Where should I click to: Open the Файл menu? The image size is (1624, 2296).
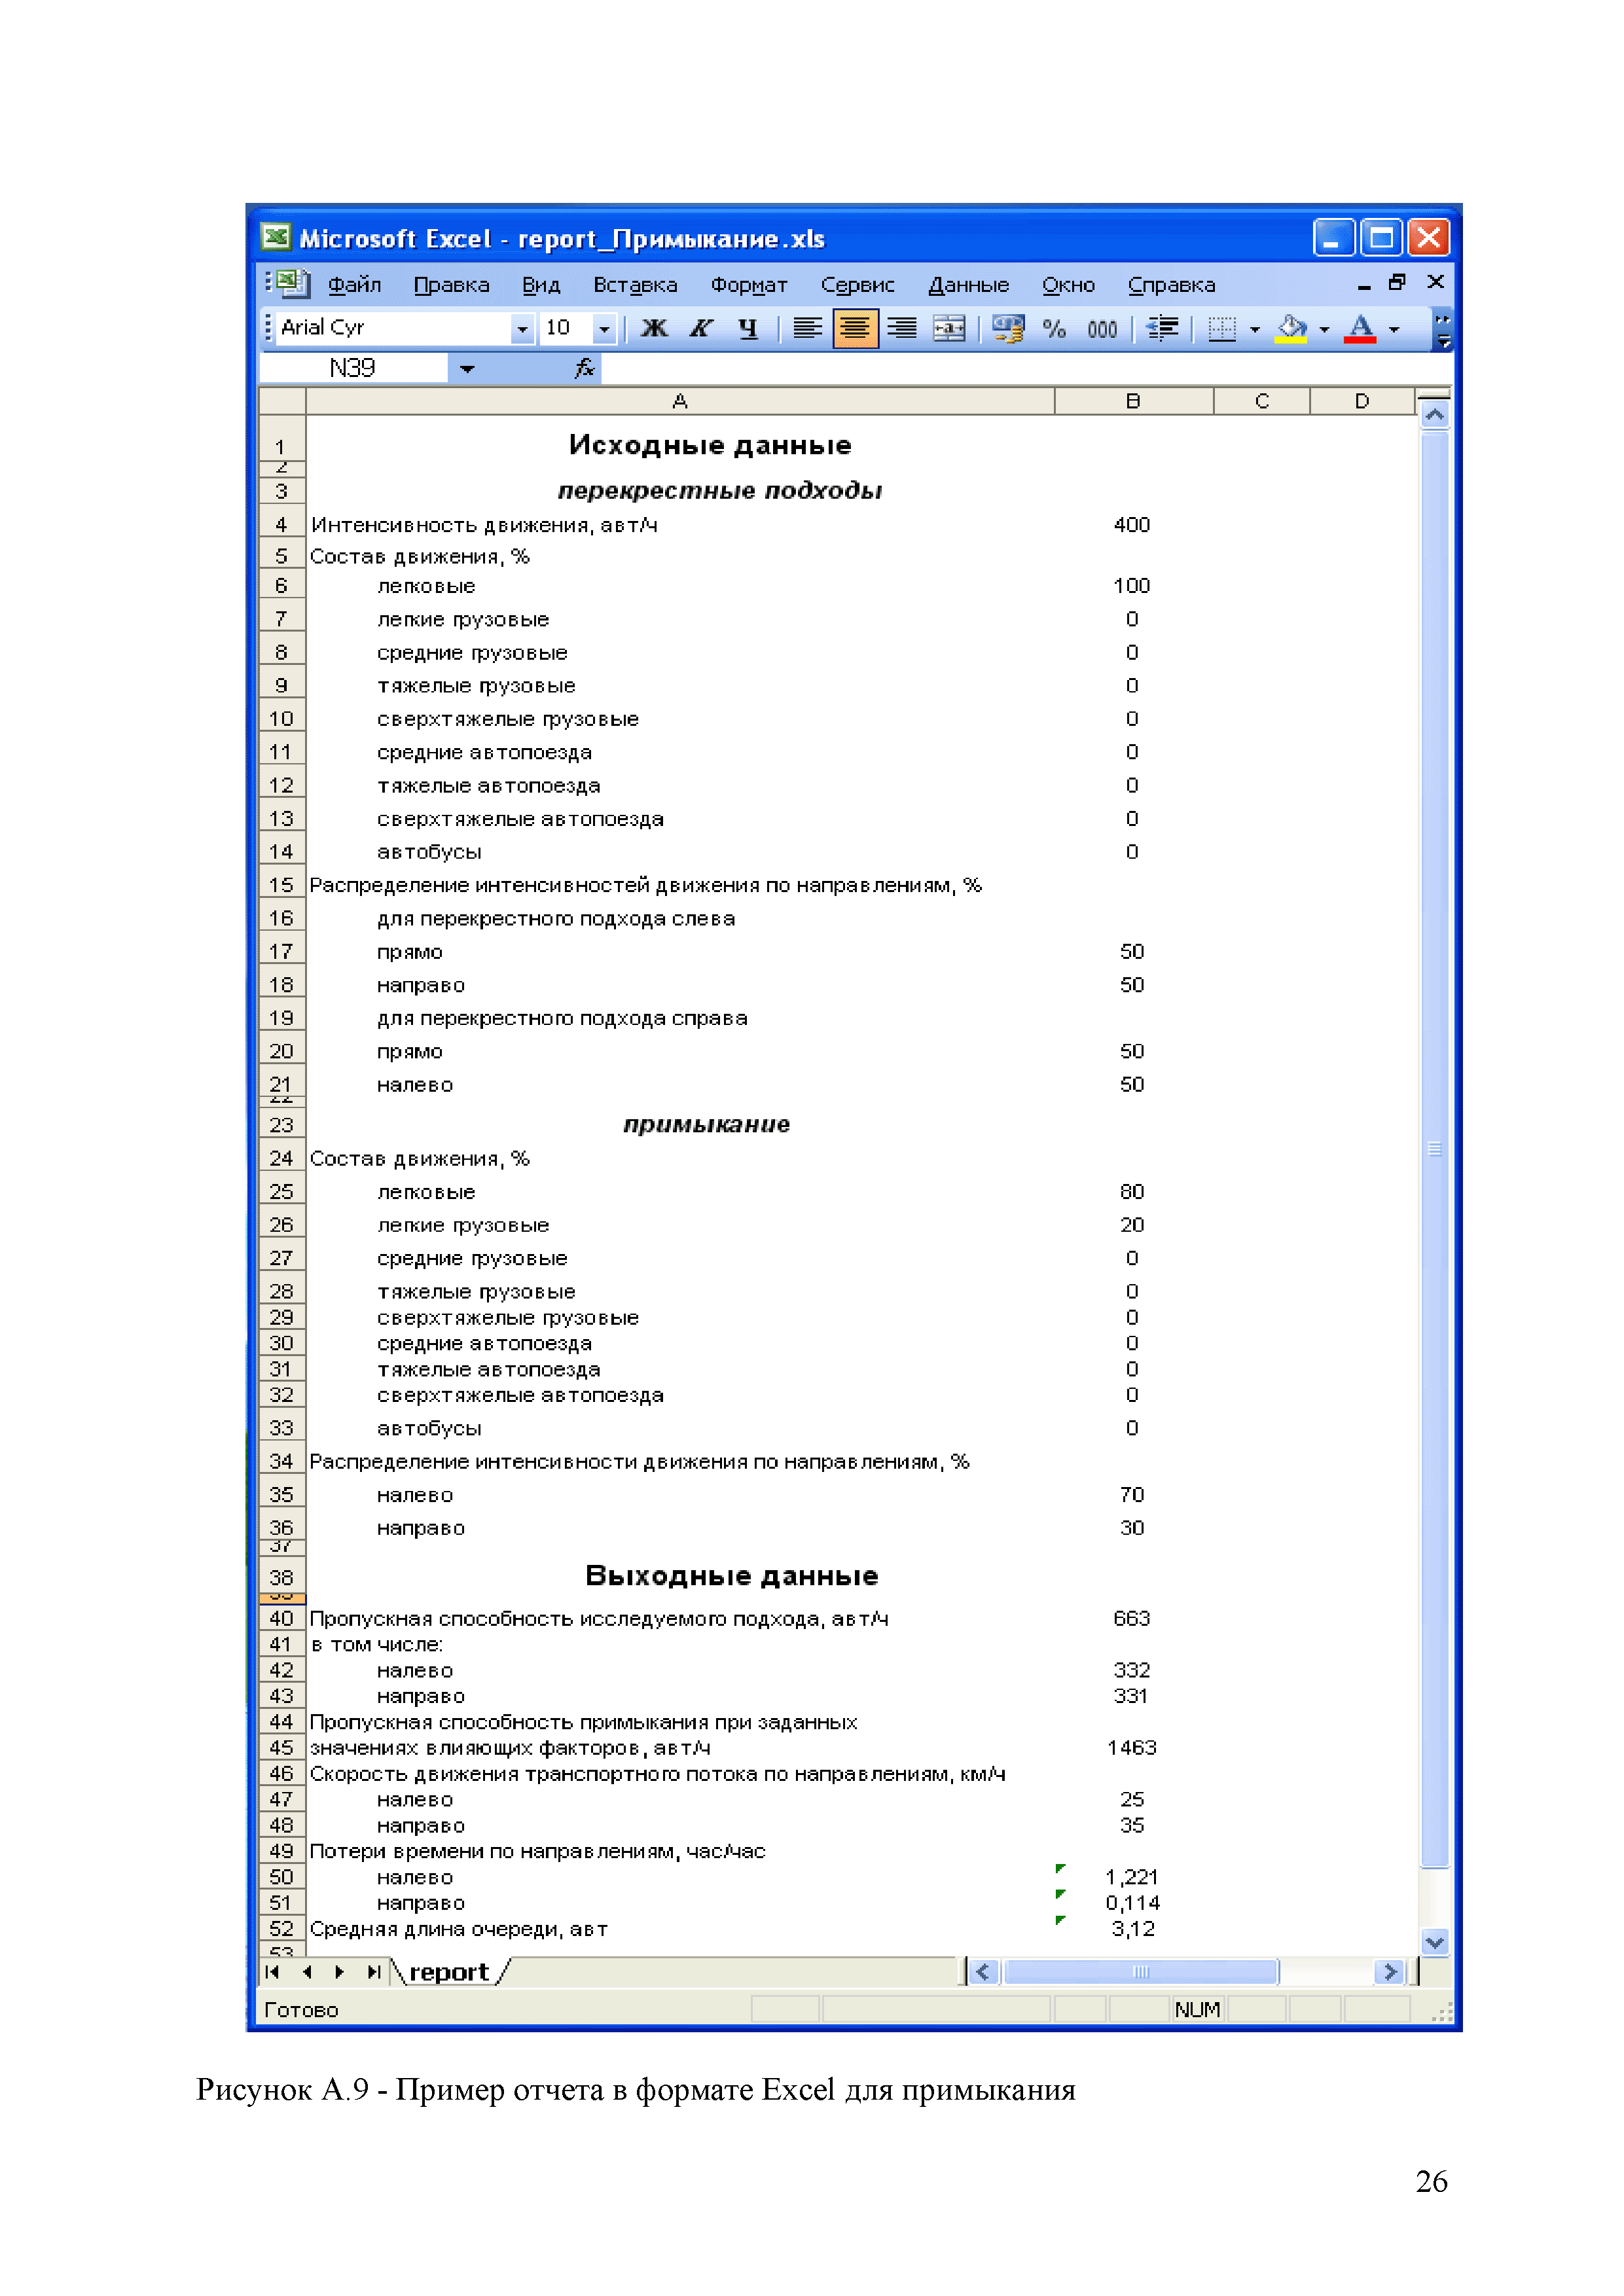pos(355,285)
